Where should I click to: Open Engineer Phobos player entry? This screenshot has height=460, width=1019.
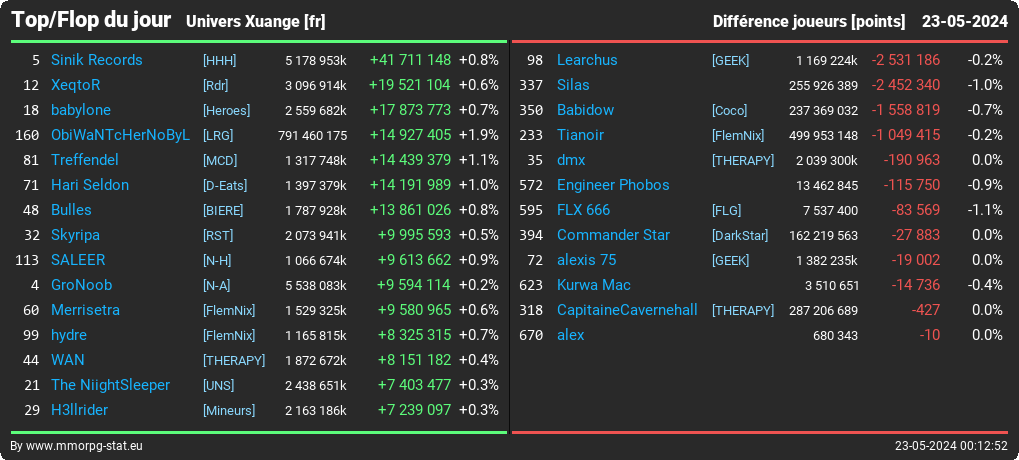click(613, 185)
